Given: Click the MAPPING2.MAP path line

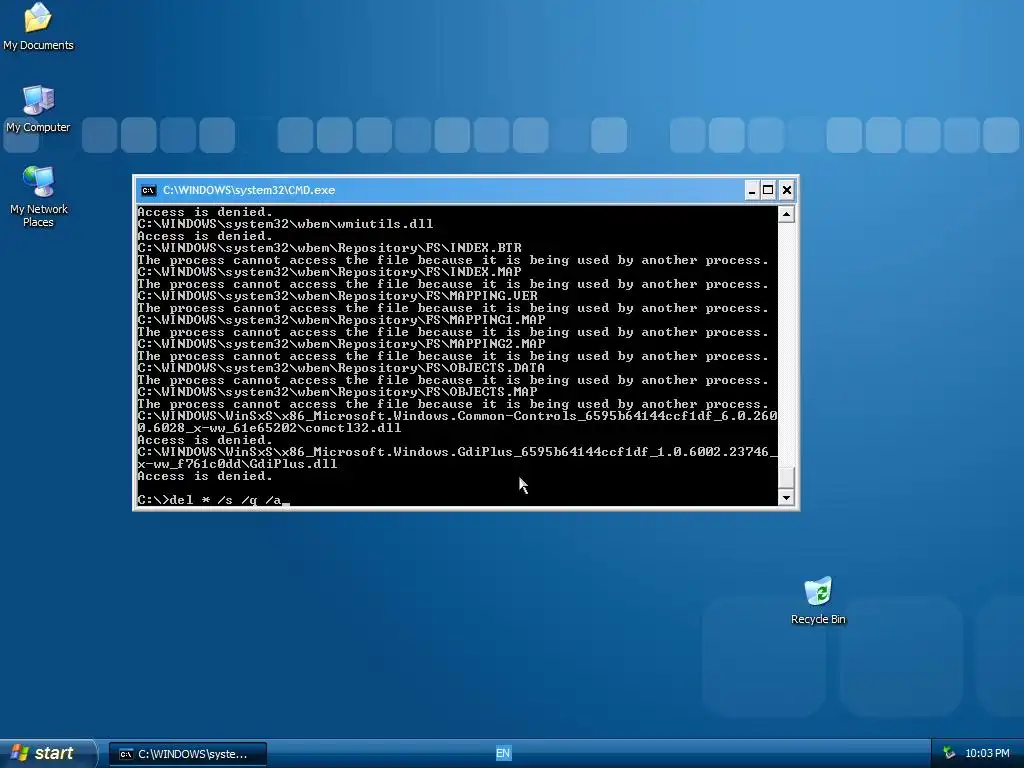Looking at the screenshot, I should coord(342,344).
